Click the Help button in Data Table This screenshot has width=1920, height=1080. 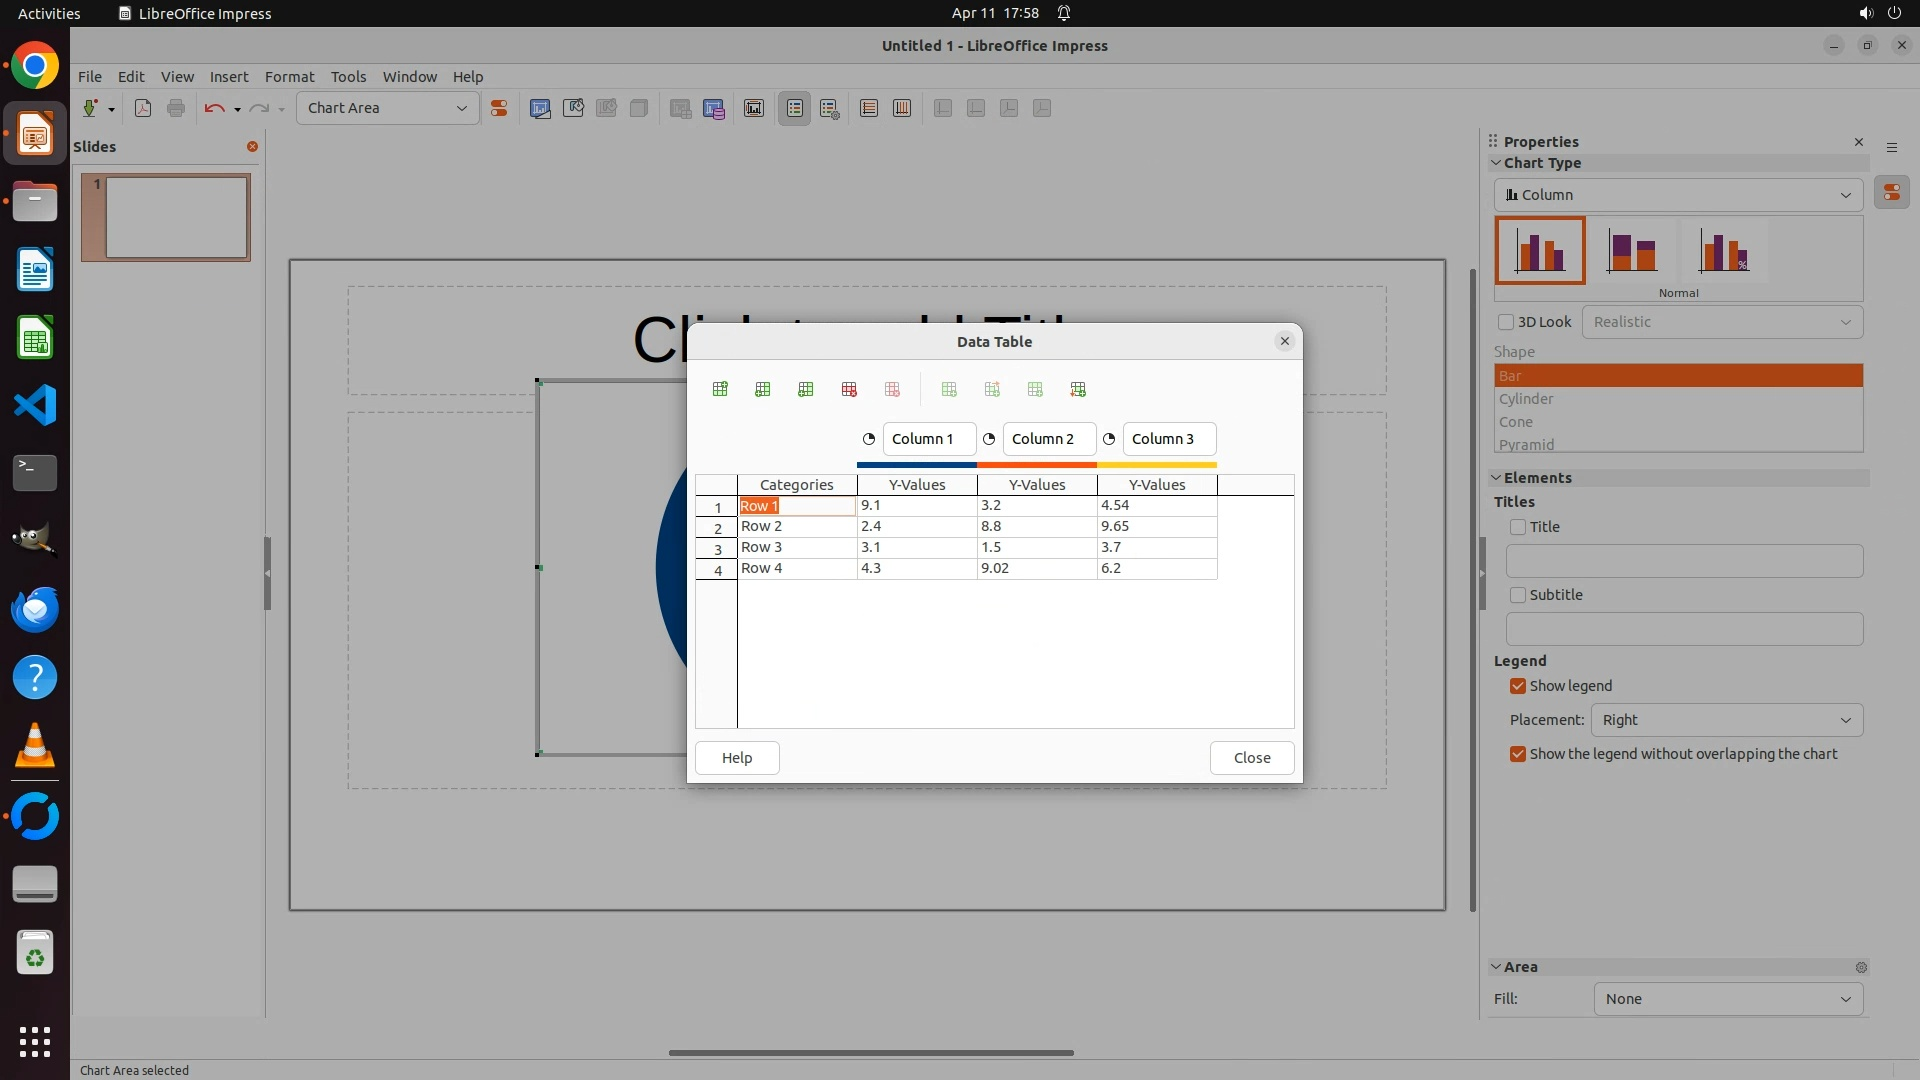[x=737, y=758]
